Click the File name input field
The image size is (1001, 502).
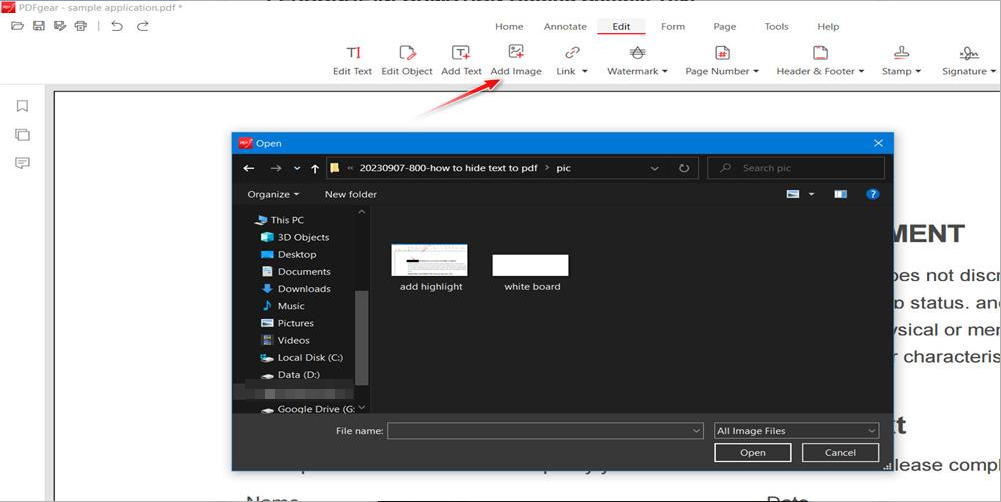tap(545, 431)
